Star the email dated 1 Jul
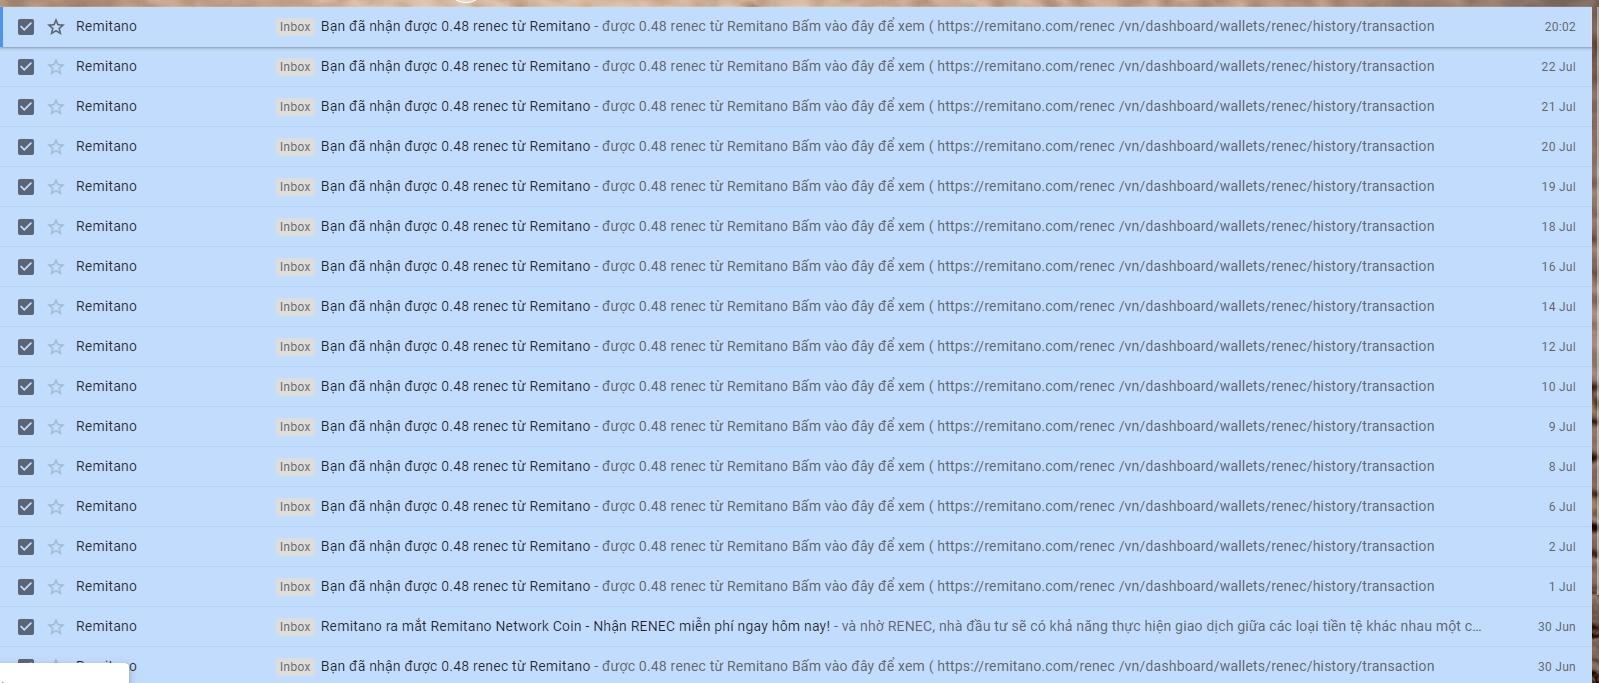 click(x=56, y=587)
